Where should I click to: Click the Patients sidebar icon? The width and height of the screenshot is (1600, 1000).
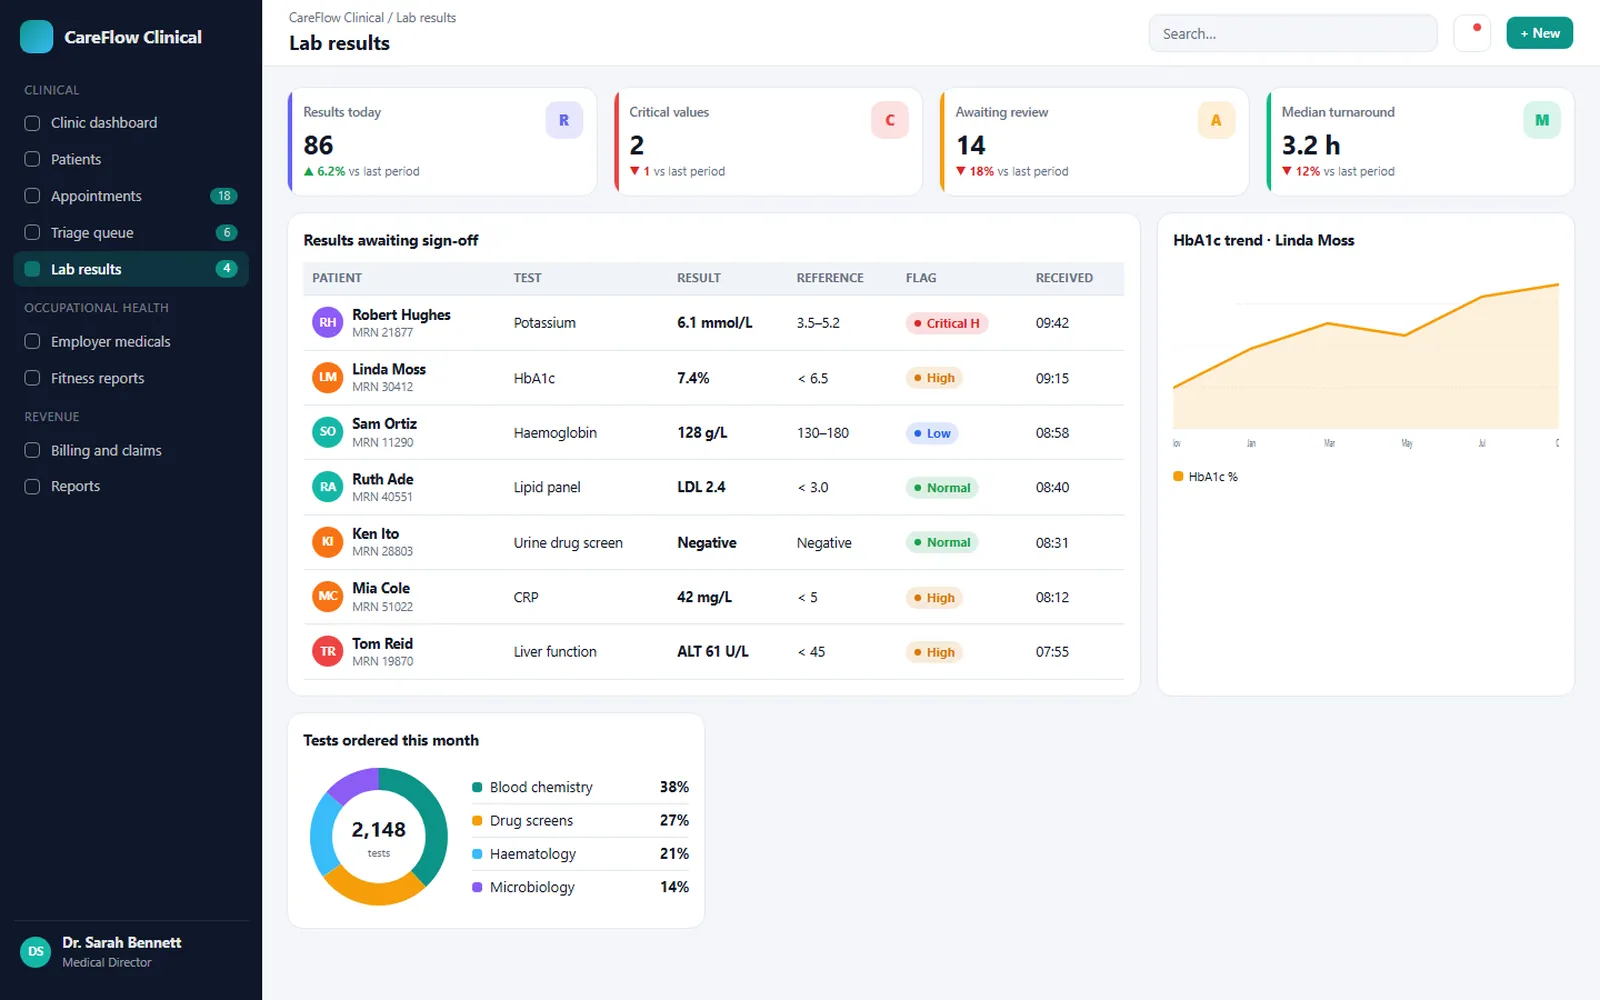[x=32, y=159]
